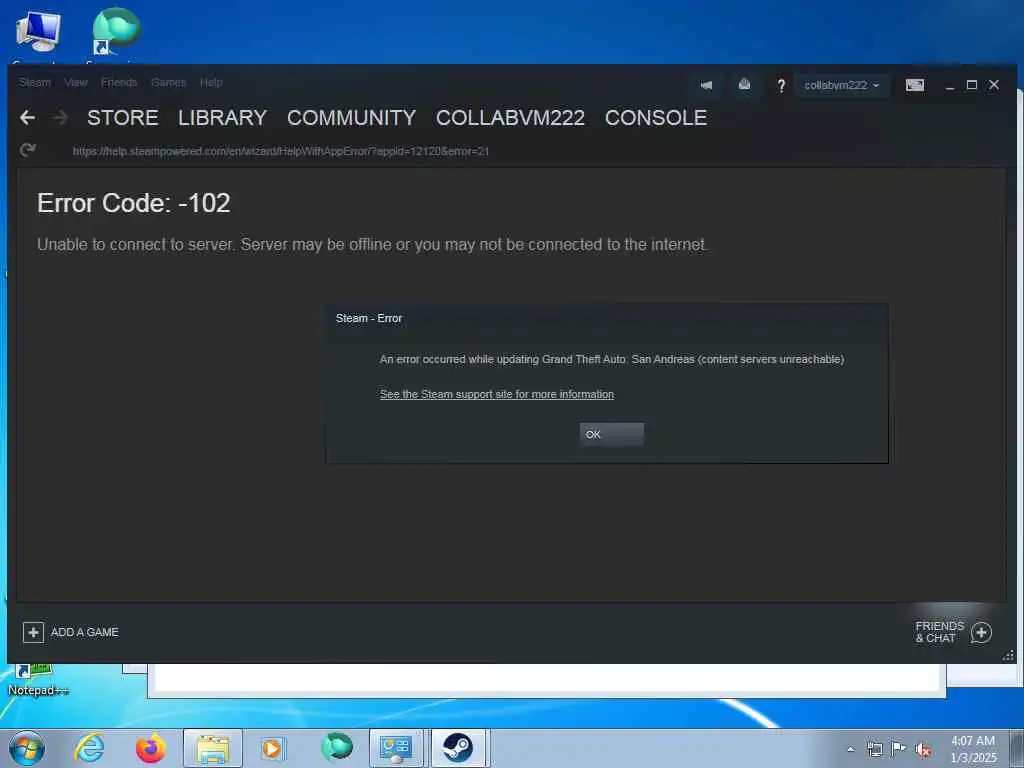The image size is (1024, 768).
Task: Open the Steam menu
Action: (x=35, y=82)
